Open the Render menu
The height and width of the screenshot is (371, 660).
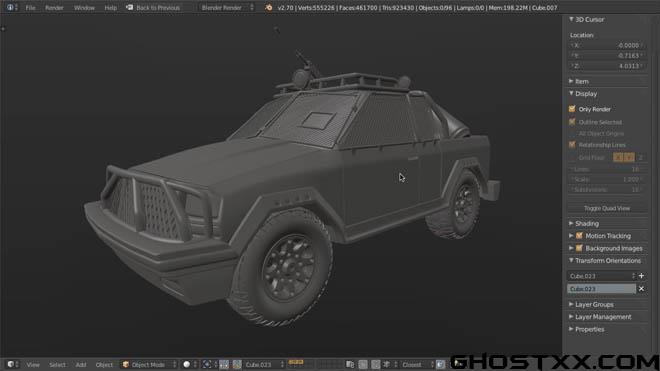tap(54, 8)
